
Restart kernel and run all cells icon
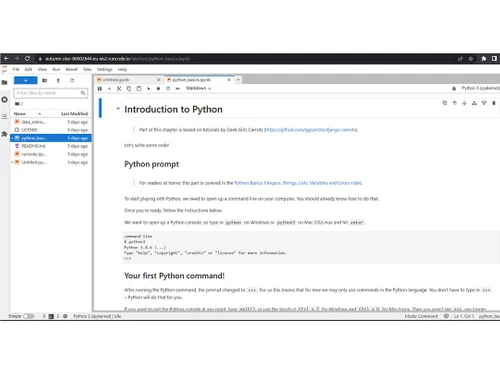point(178,88)
